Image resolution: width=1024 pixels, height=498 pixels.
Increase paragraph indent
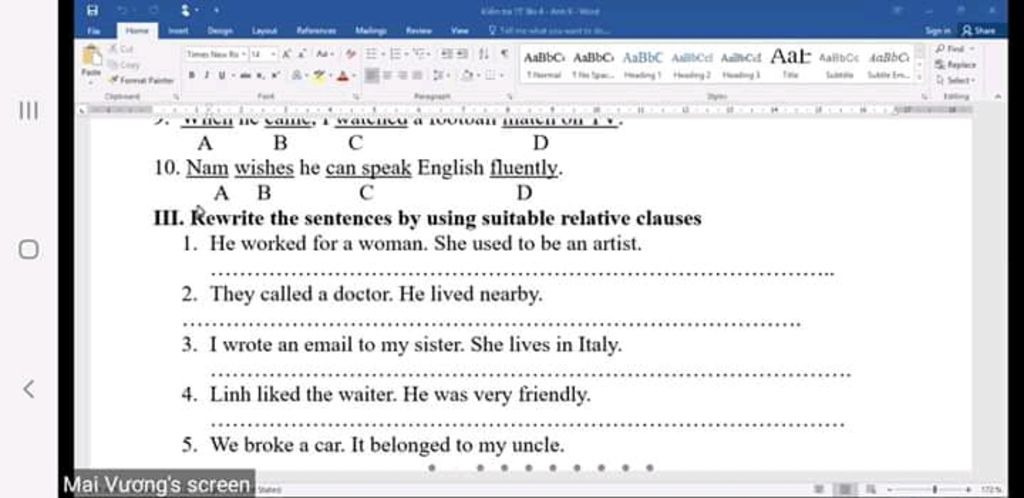click(461, 55)
